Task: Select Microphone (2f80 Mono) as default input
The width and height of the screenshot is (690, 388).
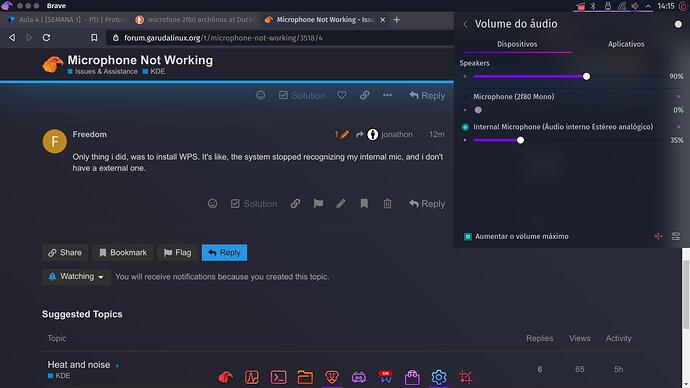Action: pos(465,97)
